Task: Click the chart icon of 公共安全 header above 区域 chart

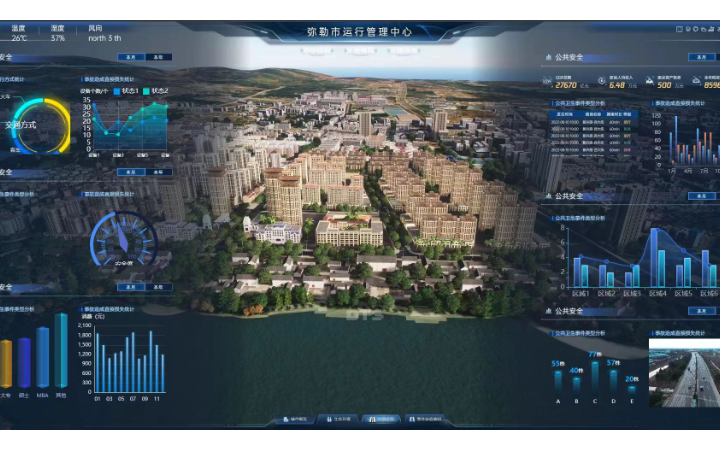Action: [548, 196]
